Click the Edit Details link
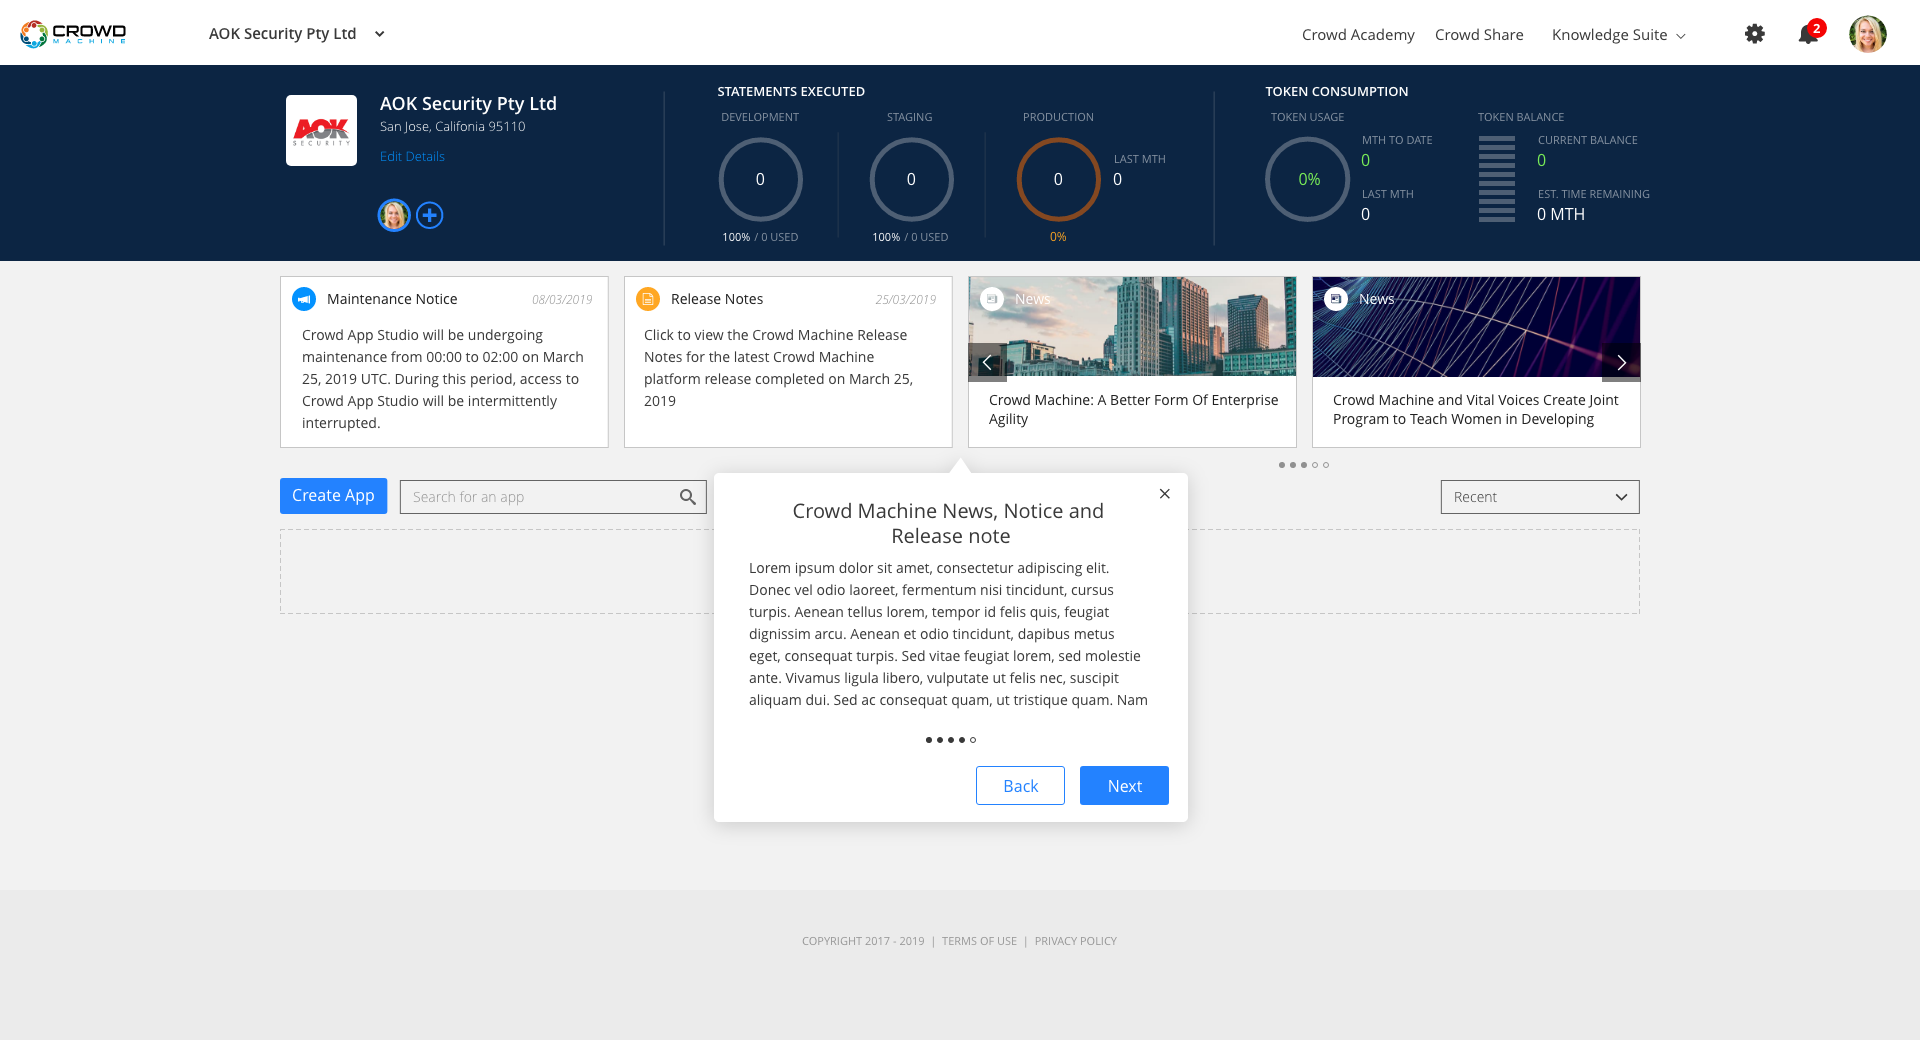Viewport: 1920px width, 1040px height. (x=412, y=157)
